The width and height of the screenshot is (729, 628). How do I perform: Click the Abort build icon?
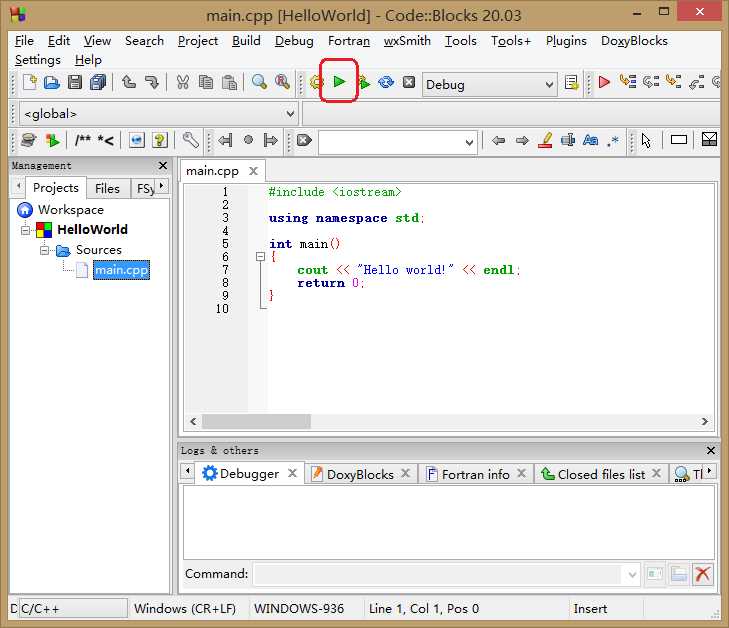click(x=409, y=82)
